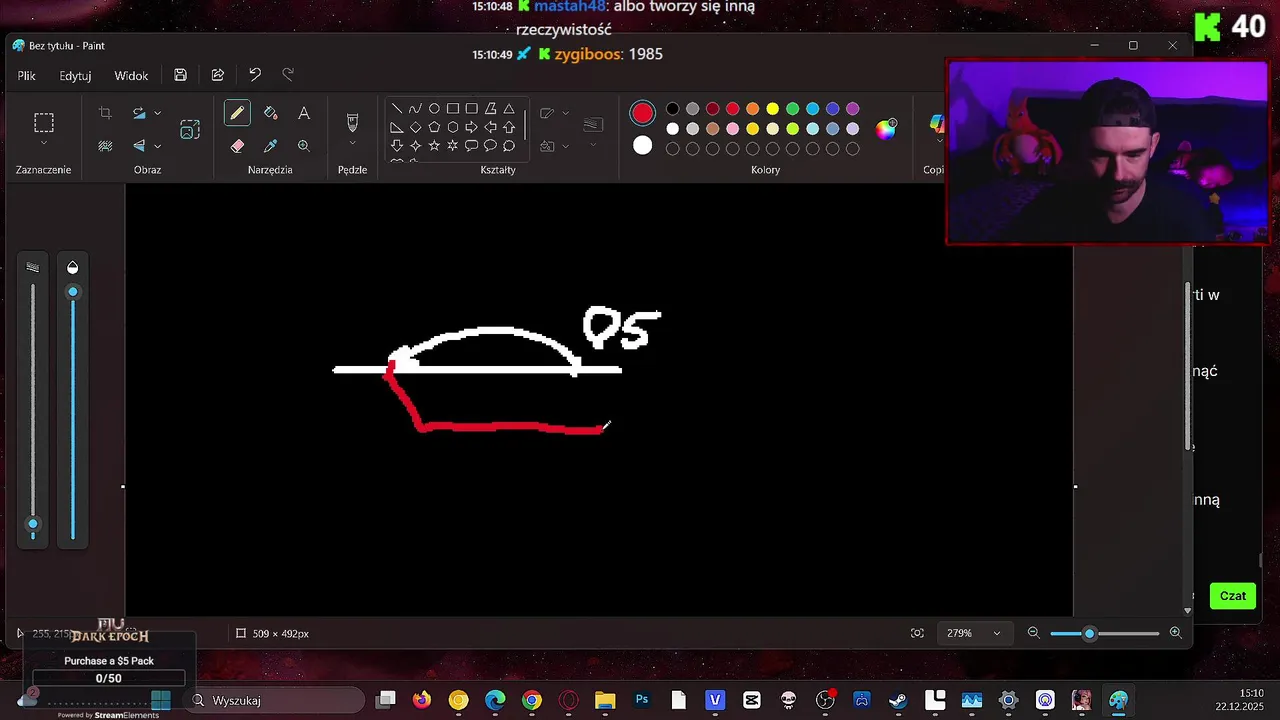This screenshot has height=720, width=1280.
Task: Select secondary Color 2 white circle
Action: [x=642, y=146]
